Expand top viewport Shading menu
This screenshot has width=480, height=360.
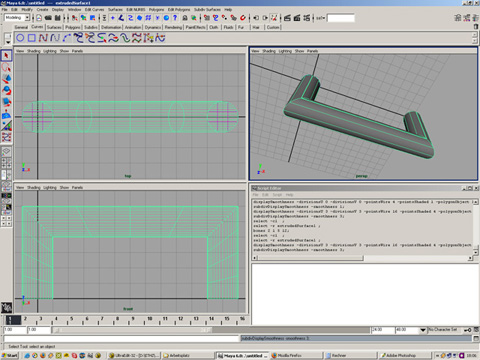click(x=33, y=51)
